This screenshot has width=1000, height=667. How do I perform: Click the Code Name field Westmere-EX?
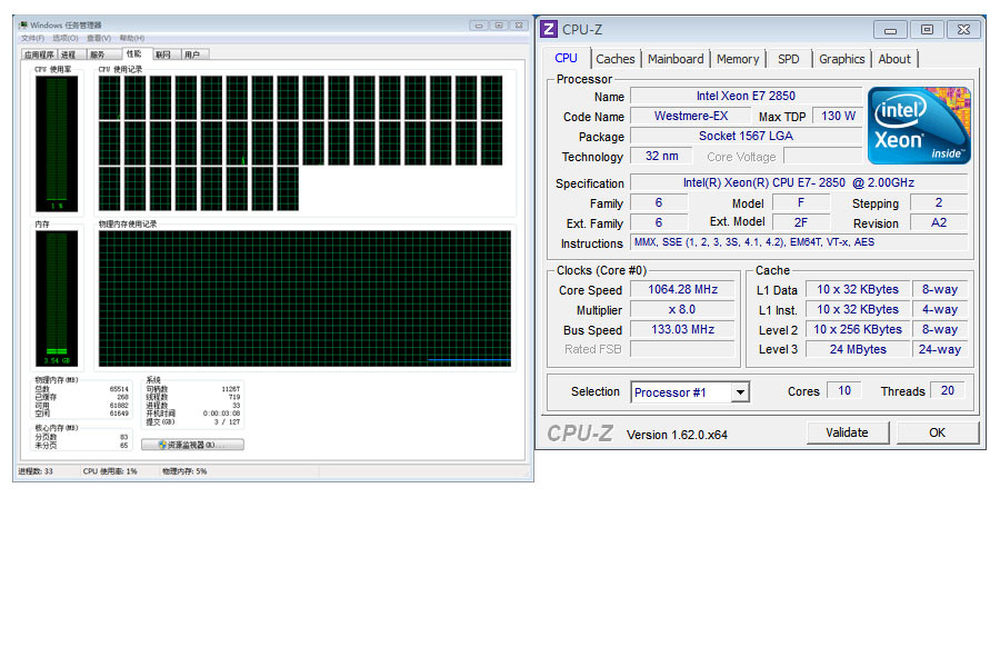tap(691, 116)
